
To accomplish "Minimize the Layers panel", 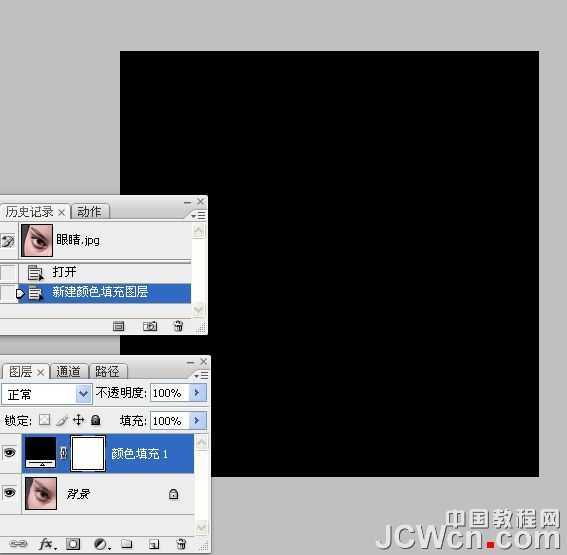I will 191,363.
